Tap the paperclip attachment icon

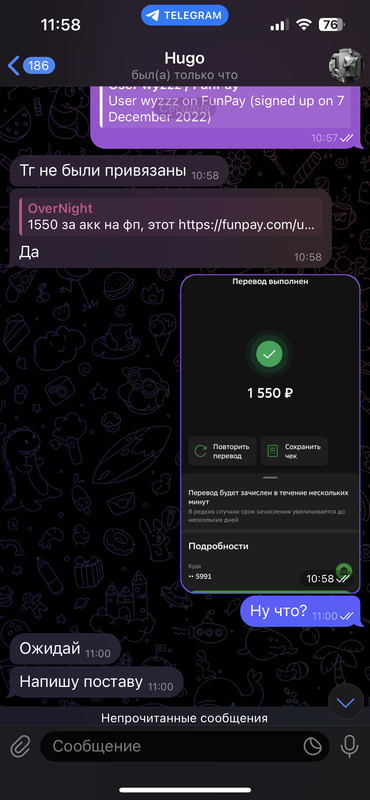tap(19, 747)
